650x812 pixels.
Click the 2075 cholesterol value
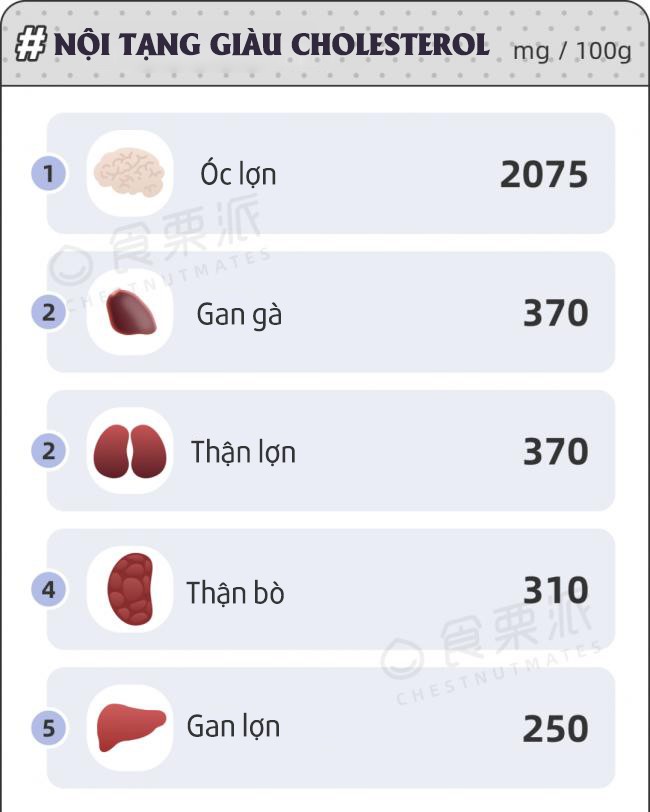[x=544, y=175]
